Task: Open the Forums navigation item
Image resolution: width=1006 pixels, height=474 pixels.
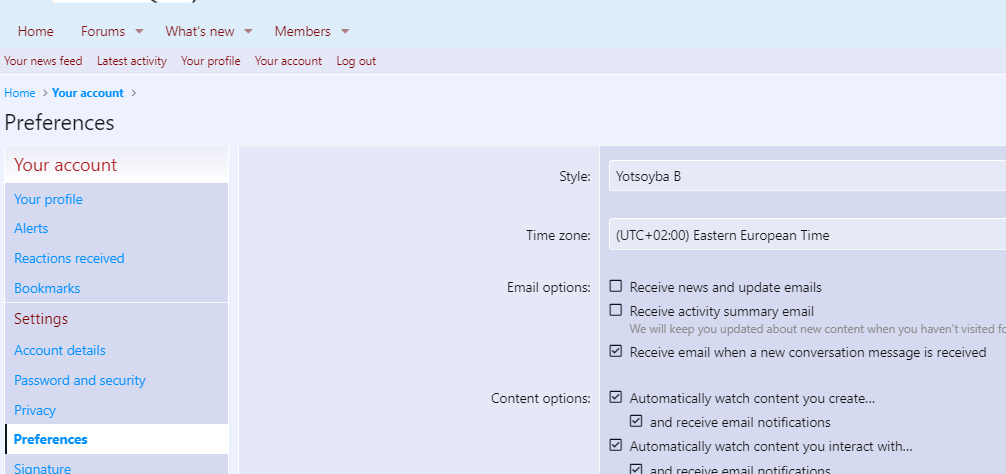Action: click(103, 31)
